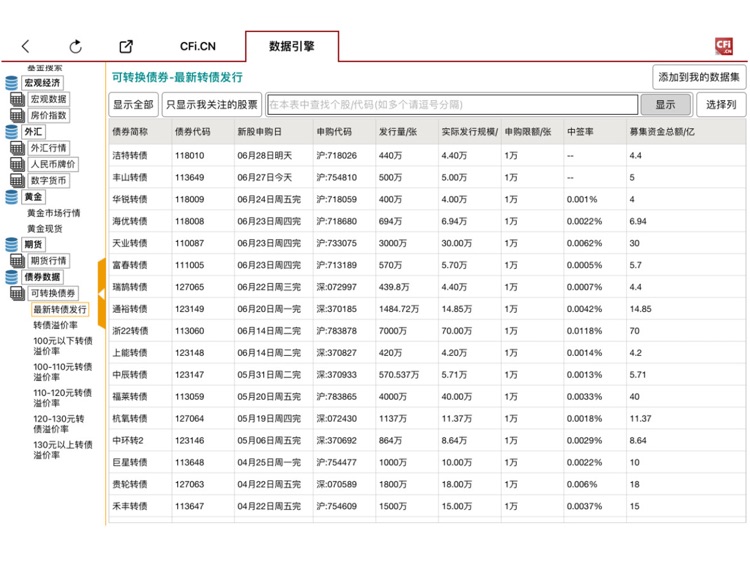Click table icon beside 人民币牌价
Viewport: 750px width, 562px height.
tap(17, 164)
